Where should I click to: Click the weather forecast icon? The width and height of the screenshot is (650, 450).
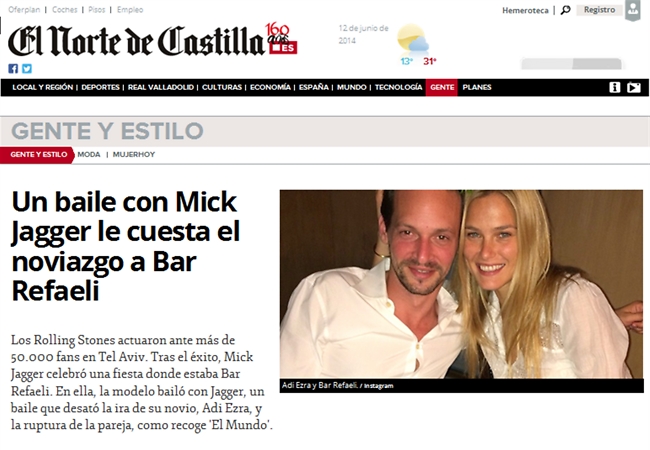pos(413,38)
